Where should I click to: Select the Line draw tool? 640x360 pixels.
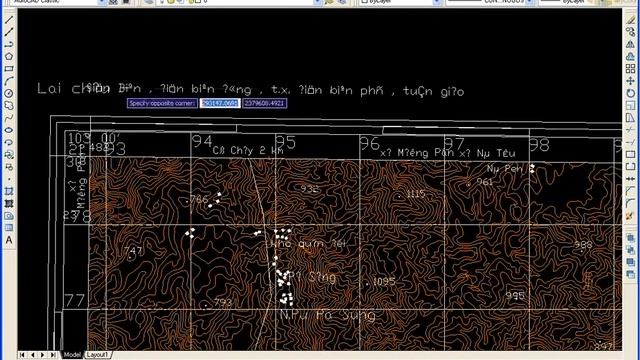[9, 20]
